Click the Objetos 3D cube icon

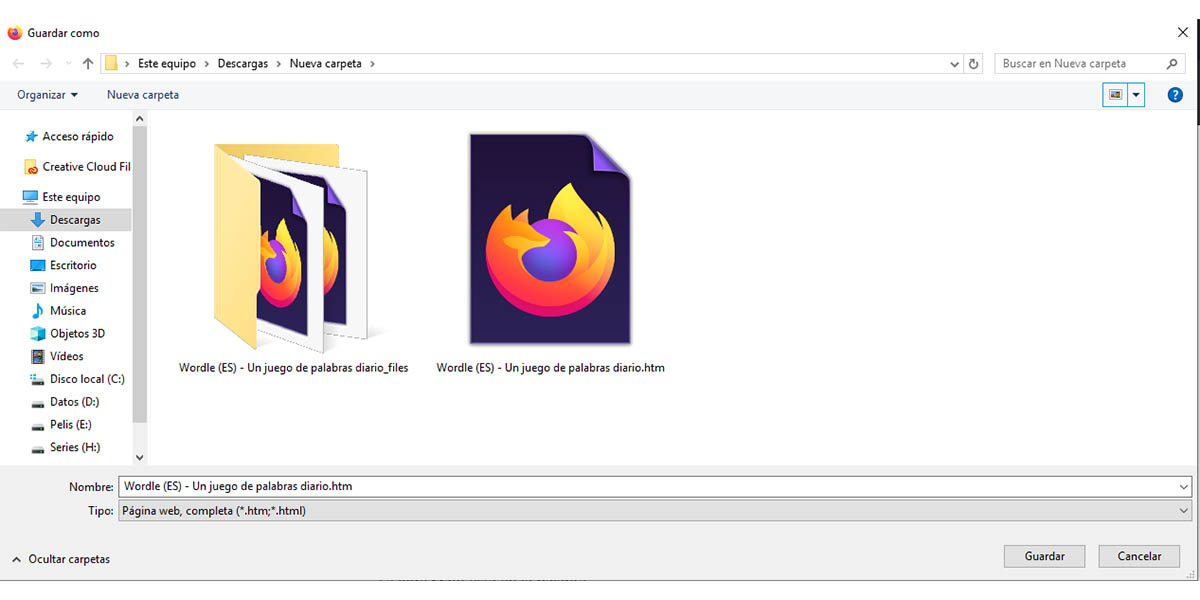(38, 334)
